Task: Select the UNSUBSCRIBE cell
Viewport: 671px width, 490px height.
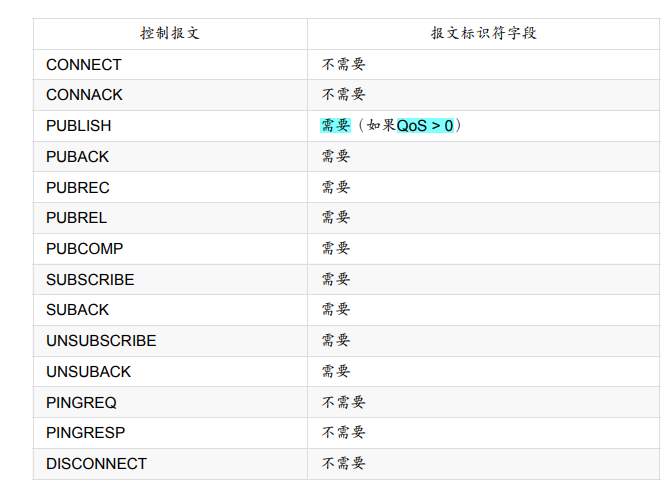Action: (101, 341)
